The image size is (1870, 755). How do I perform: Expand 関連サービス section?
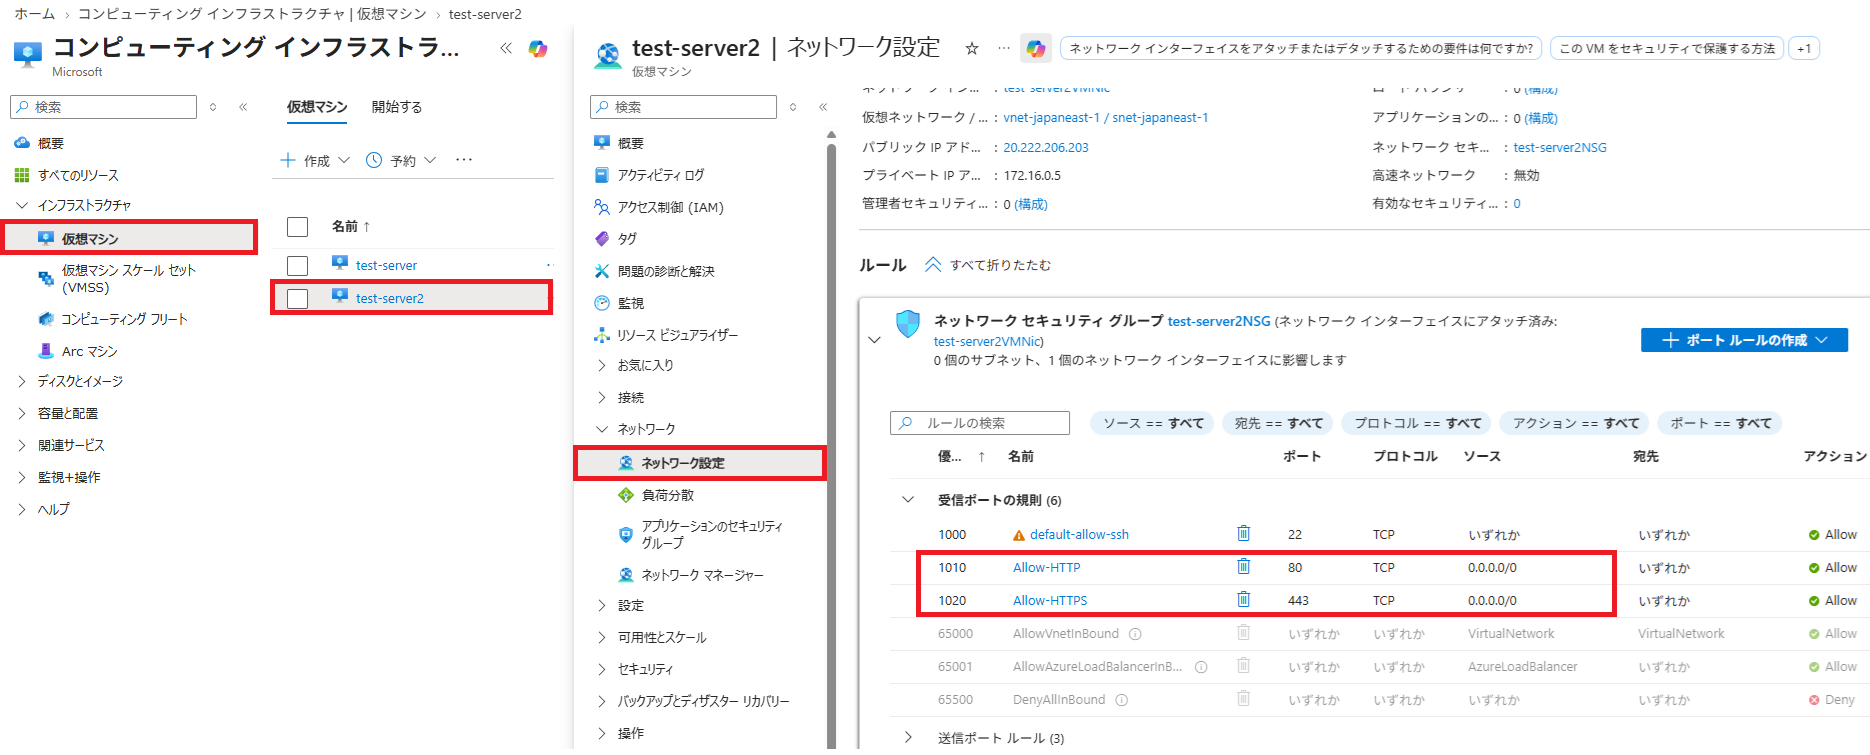point(22,445)
